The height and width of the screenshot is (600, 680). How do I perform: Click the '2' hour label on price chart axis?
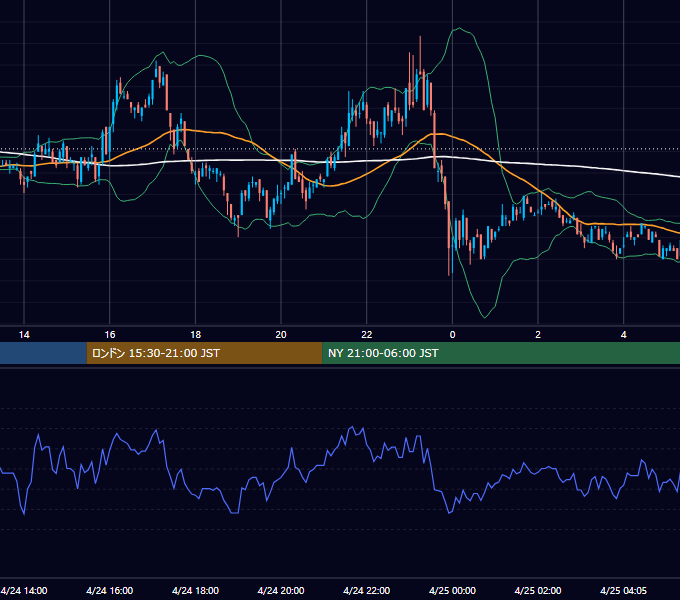(538, 334)
